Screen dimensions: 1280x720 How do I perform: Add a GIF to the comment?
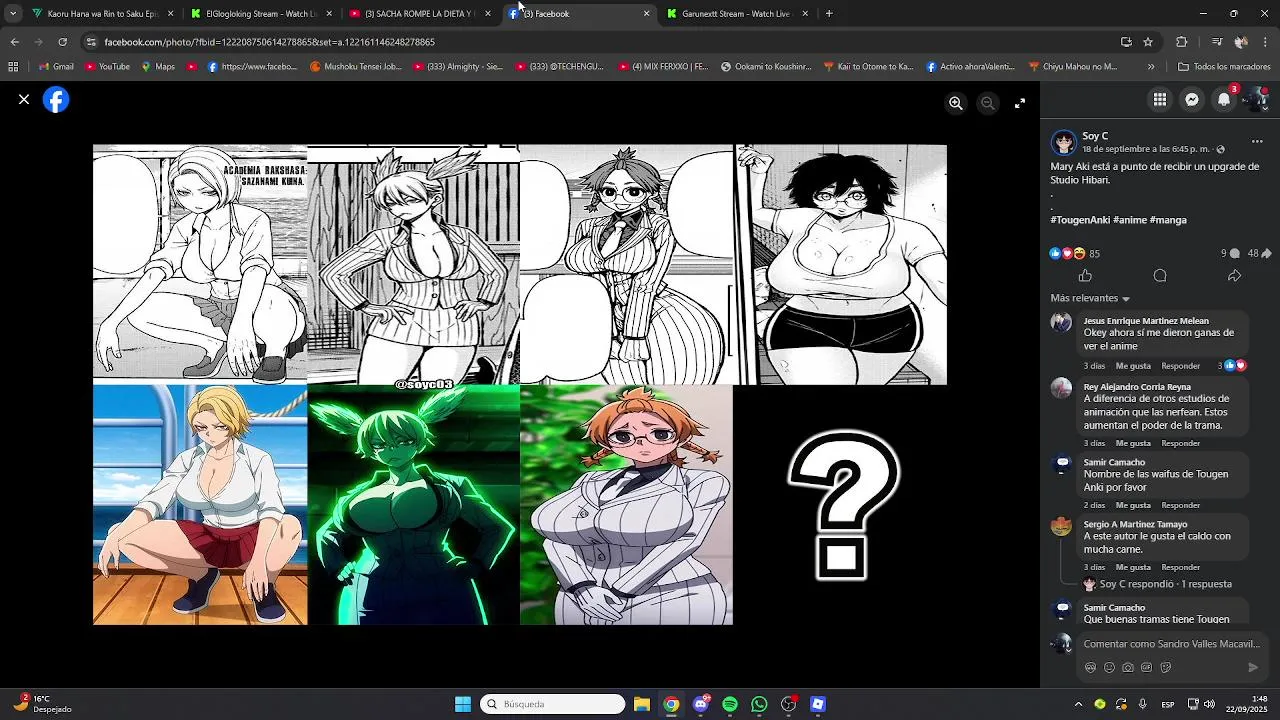[1147, 667]
